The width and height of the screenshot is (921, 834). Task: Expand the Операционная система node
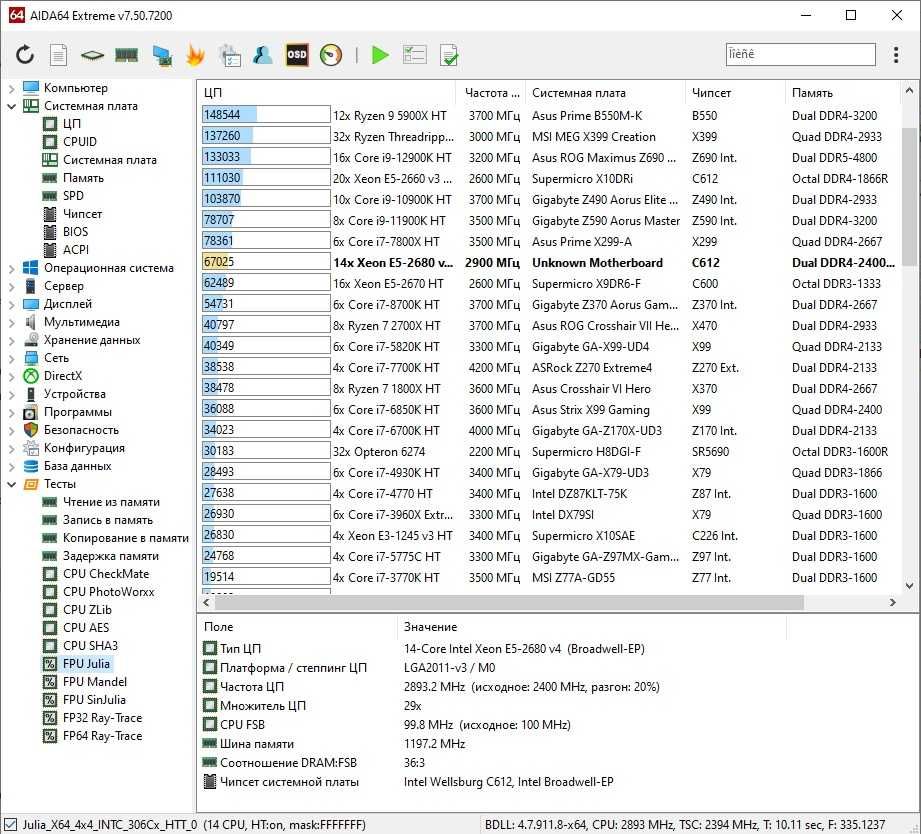tap(11, 268)
